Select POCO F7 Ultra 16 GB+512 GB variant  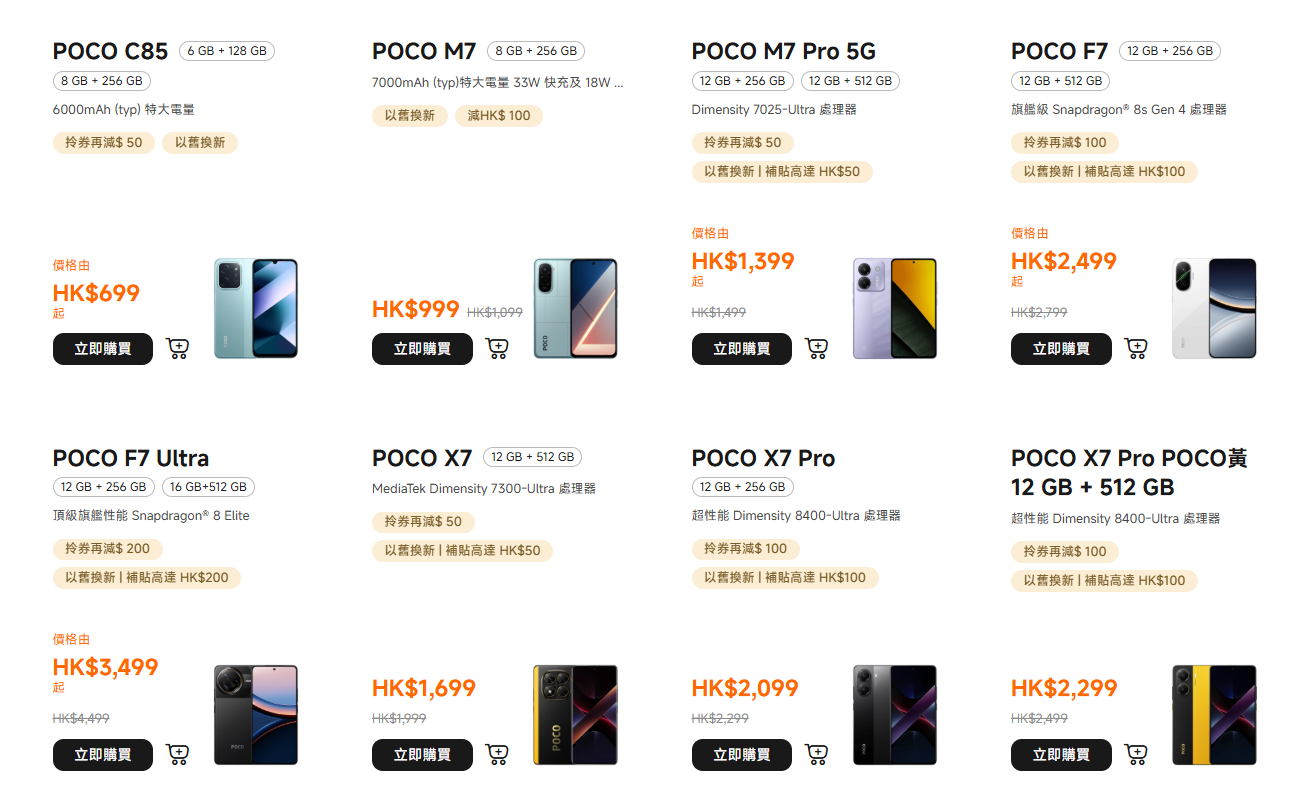pyautogui.click(x=208, y=487)
